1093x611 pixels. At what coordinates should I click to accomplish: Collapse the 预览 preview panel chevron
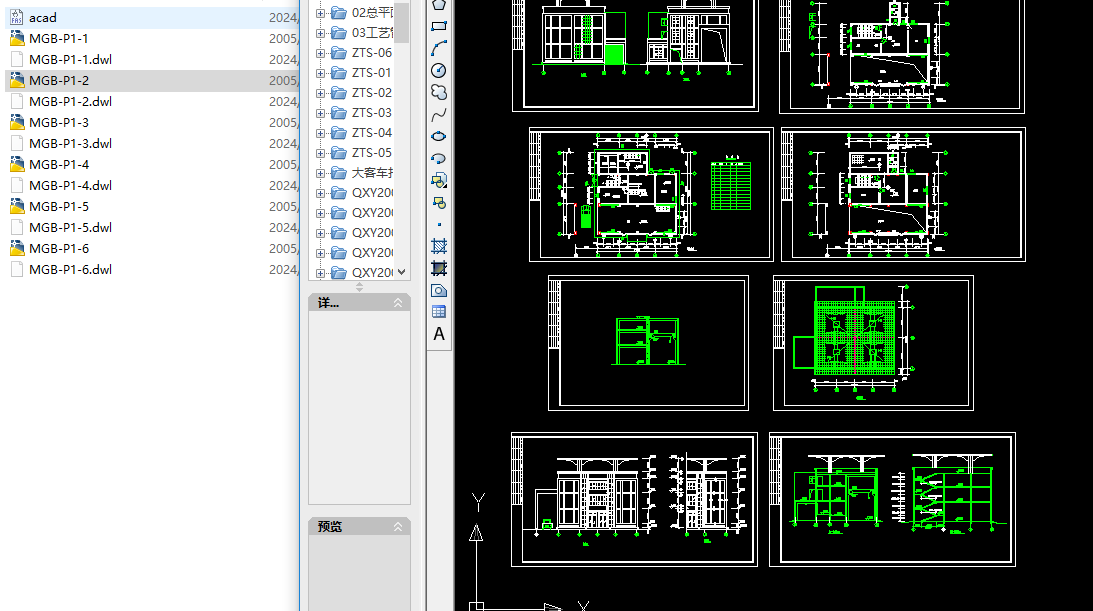pyautogui.click(x=398, y=527)
